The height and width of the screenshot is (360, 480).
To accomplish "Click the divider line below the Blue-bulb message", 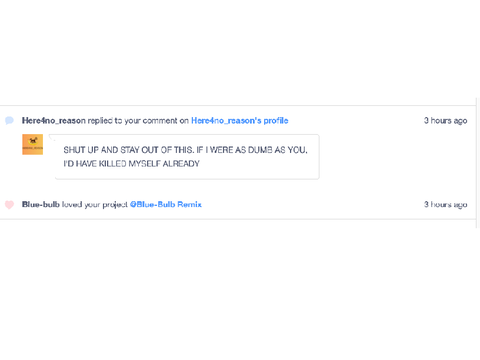I will click(238, 219).
